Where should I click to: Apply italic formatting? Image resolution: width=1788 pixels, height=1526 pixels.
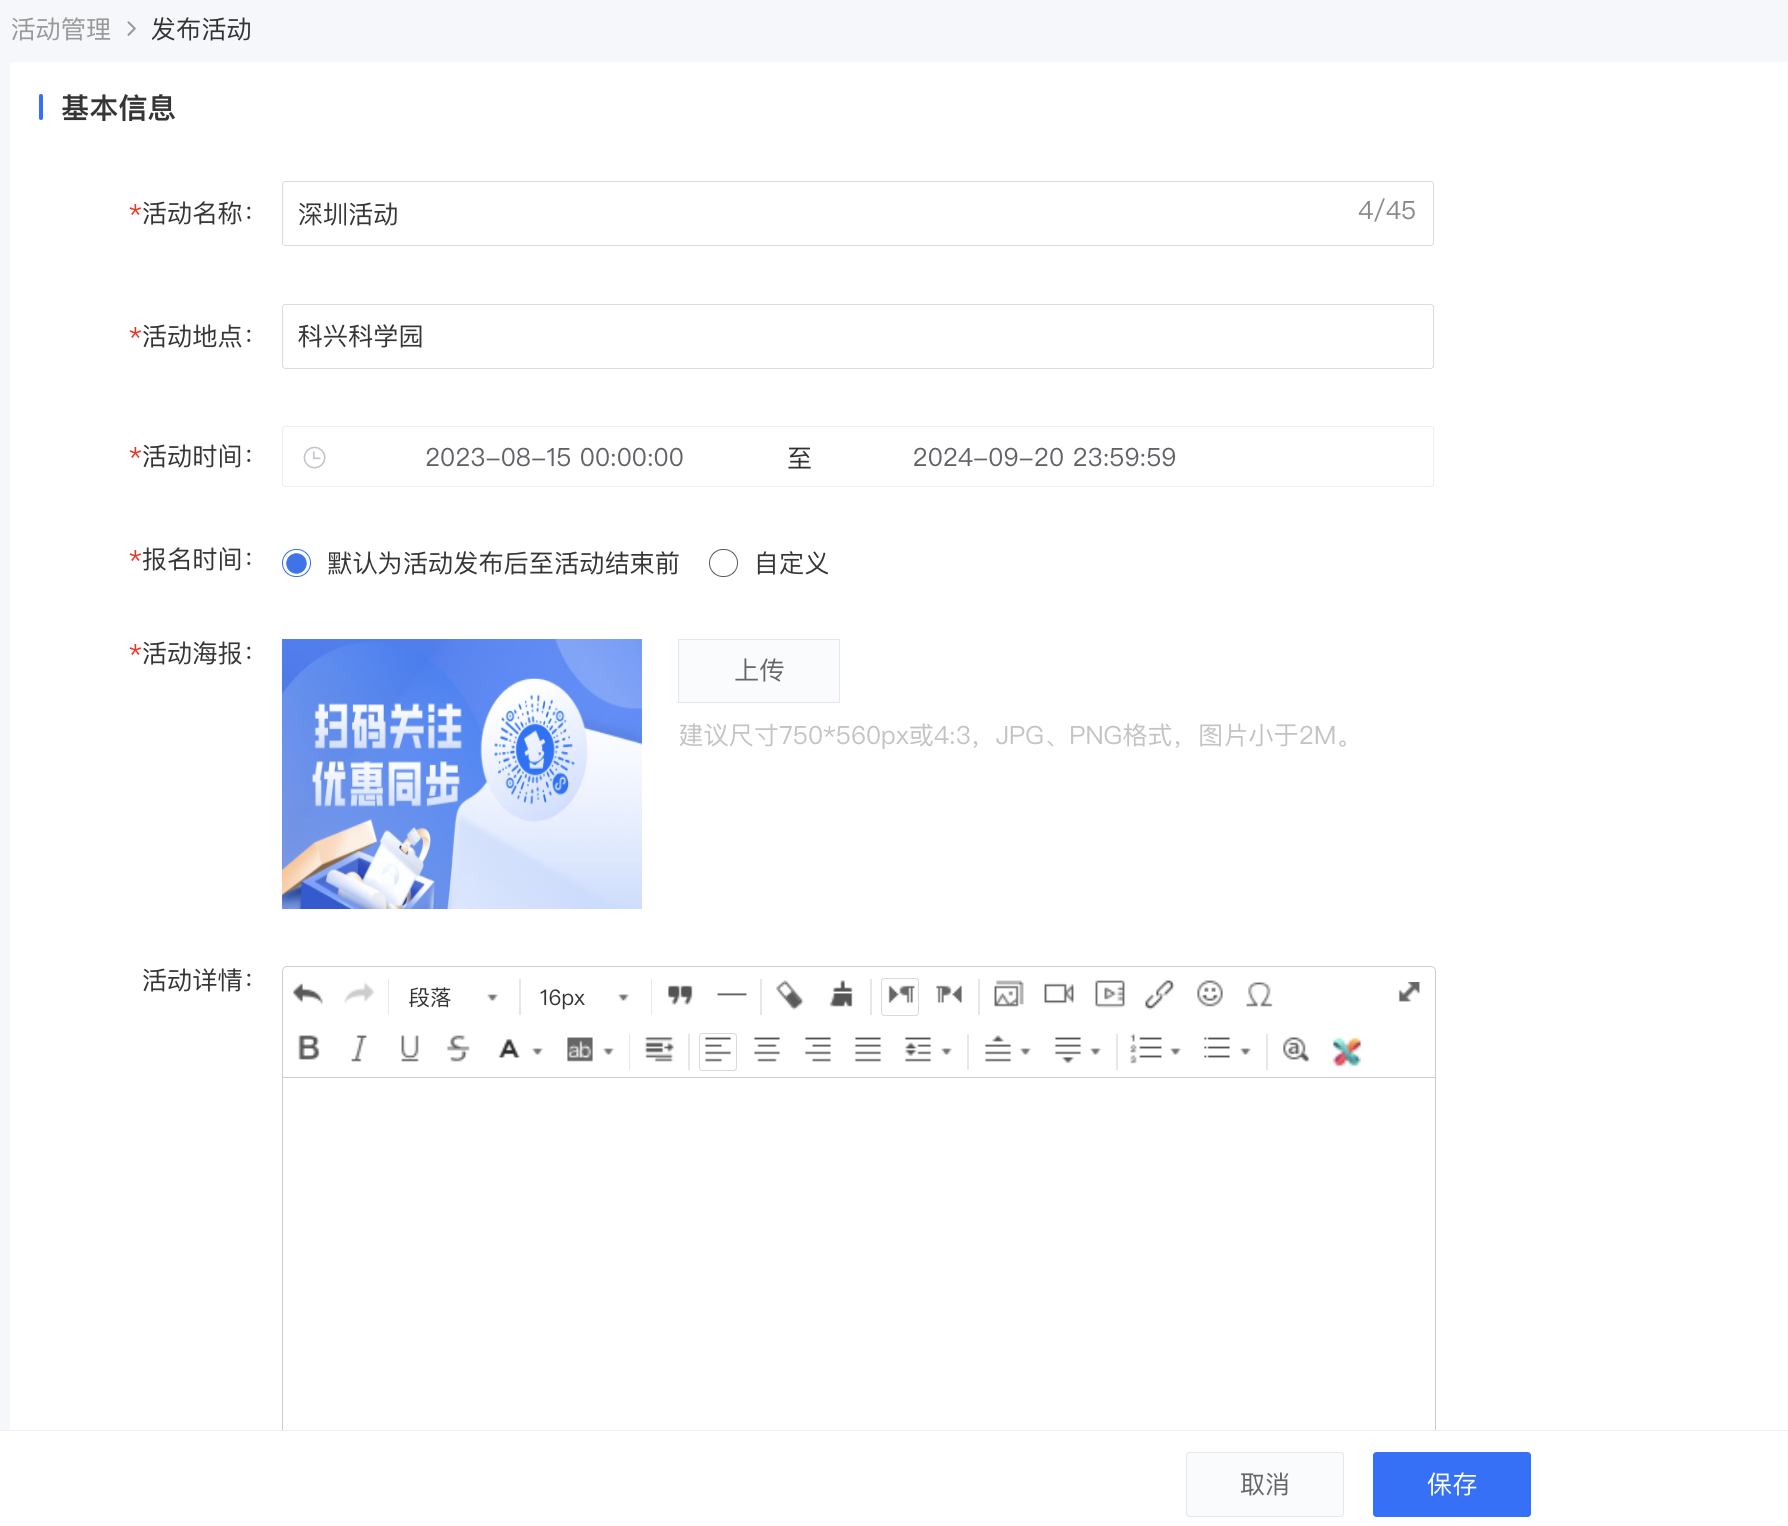click(x=359, y=1049)
